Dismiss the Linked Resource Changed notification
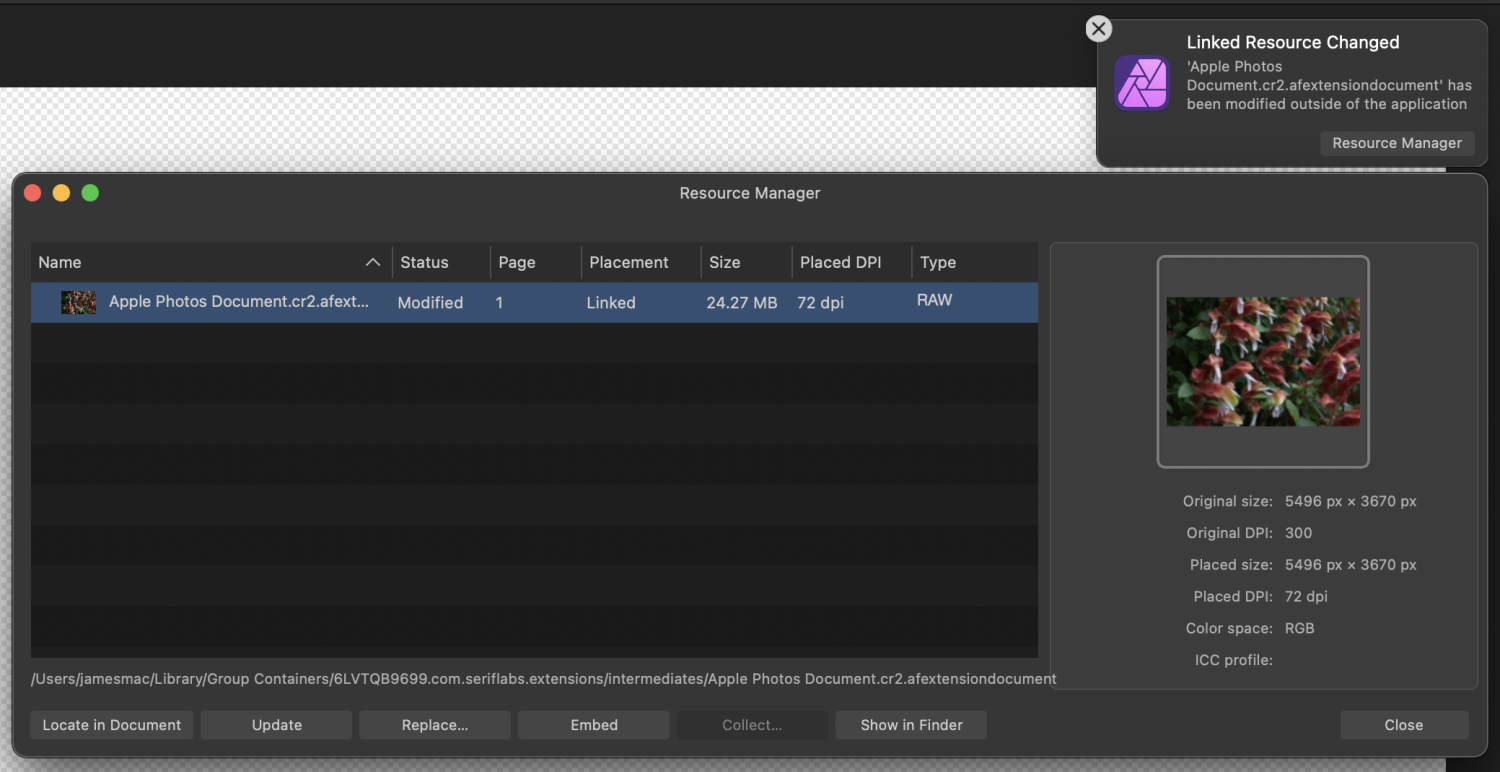The width and height of the screenshot is (1500, 772). coord(1098,28)
